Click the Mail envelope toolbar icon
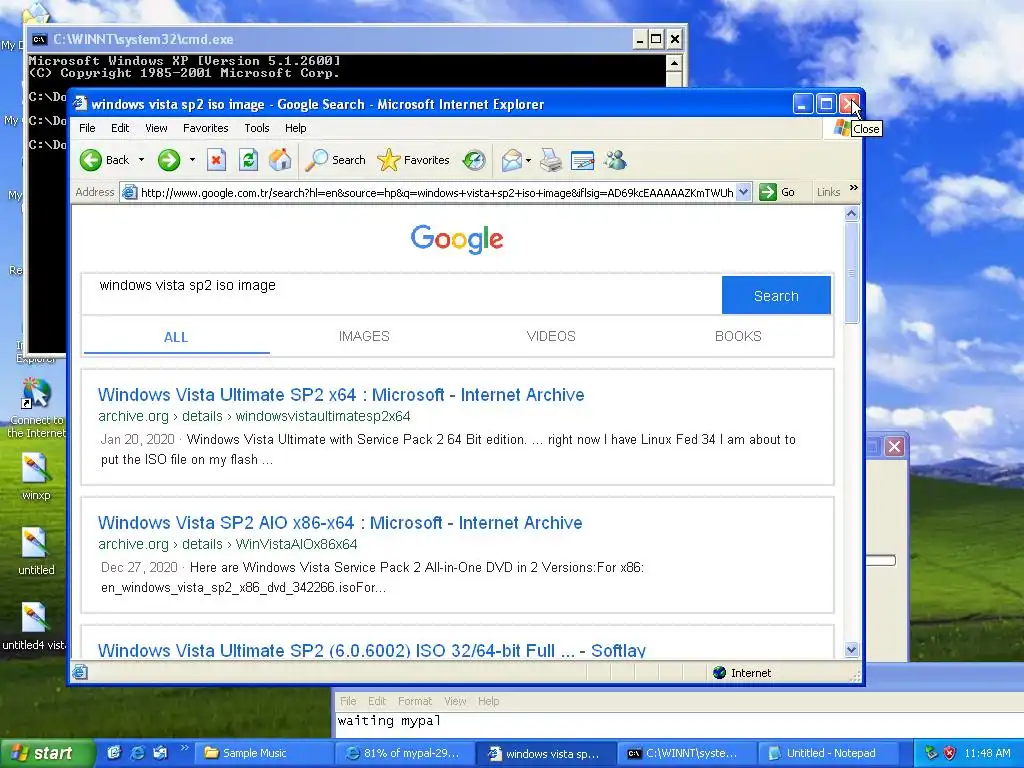This screenshot has width=1024, height=768. pyautogui.click(x=512, y=160)
